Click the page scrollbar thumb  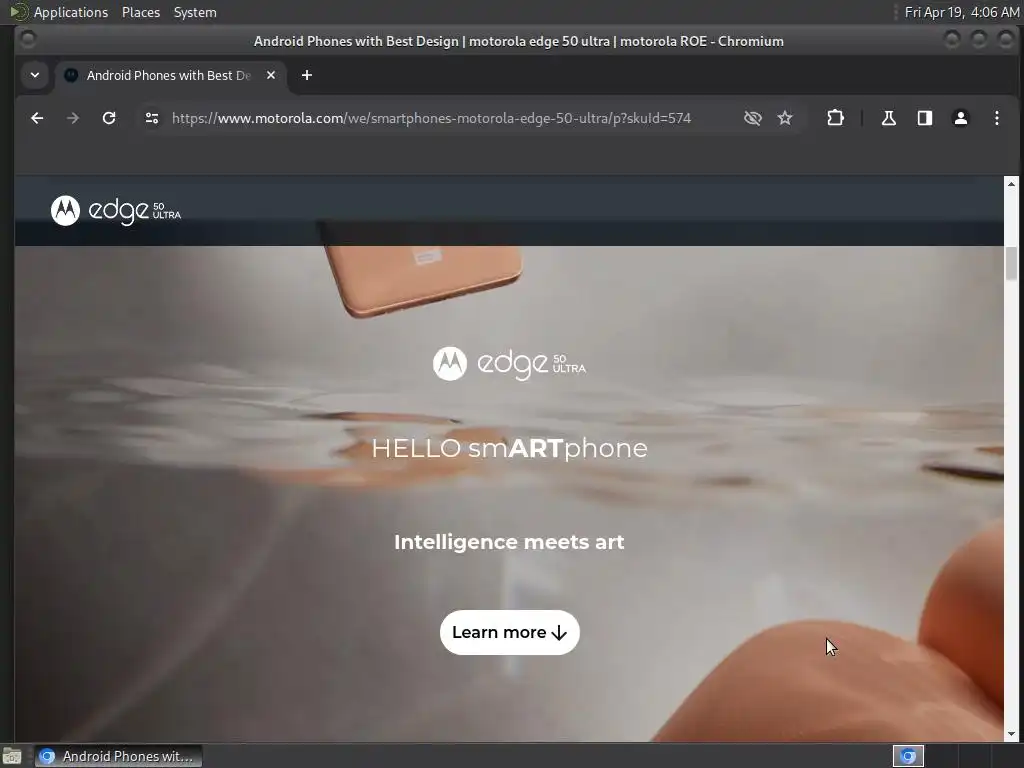(x=1012, y=263)
